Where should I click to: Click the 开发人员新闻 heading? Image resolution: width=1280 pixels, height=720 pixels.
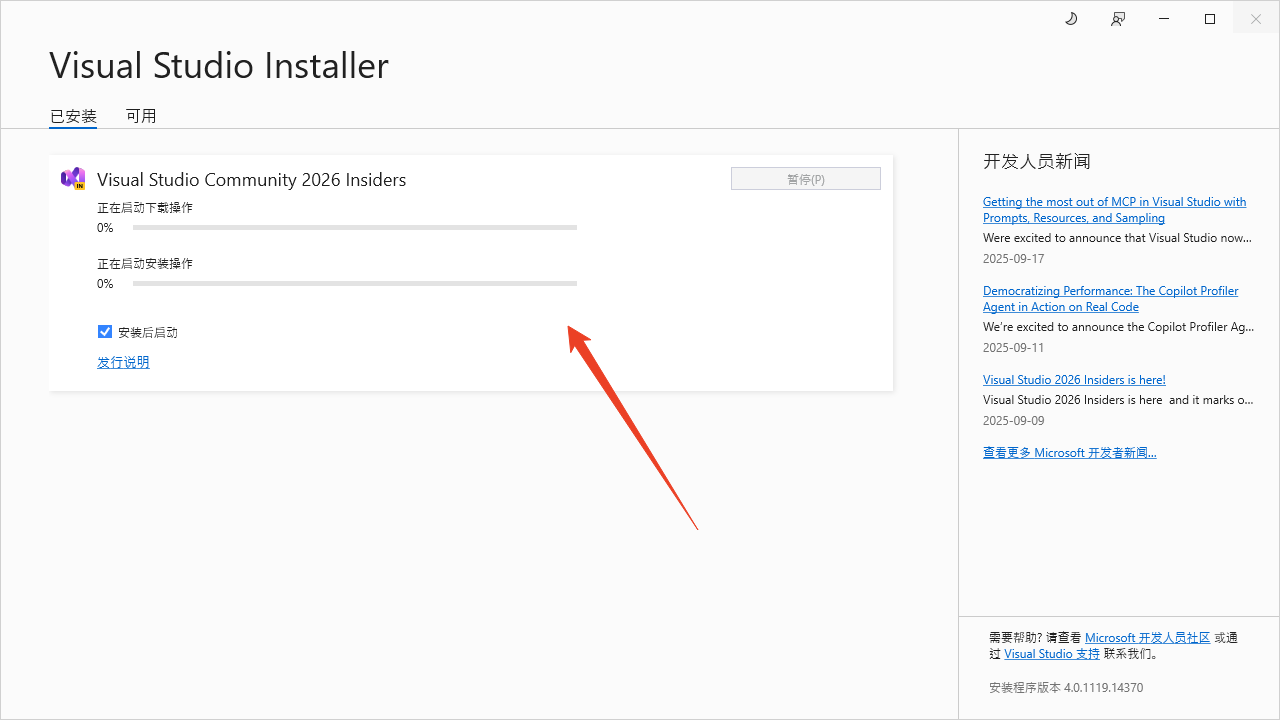click(1037, 161)
